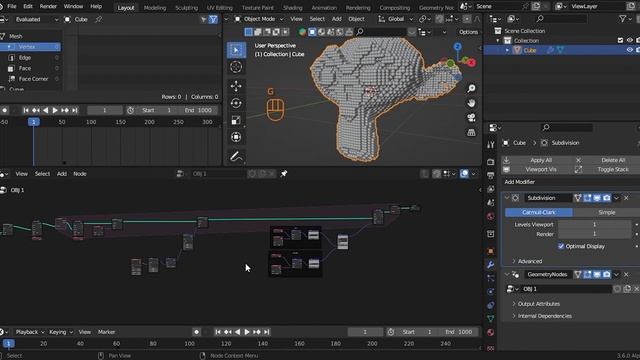
Task: Open the File menu
Action: (12, 7)
